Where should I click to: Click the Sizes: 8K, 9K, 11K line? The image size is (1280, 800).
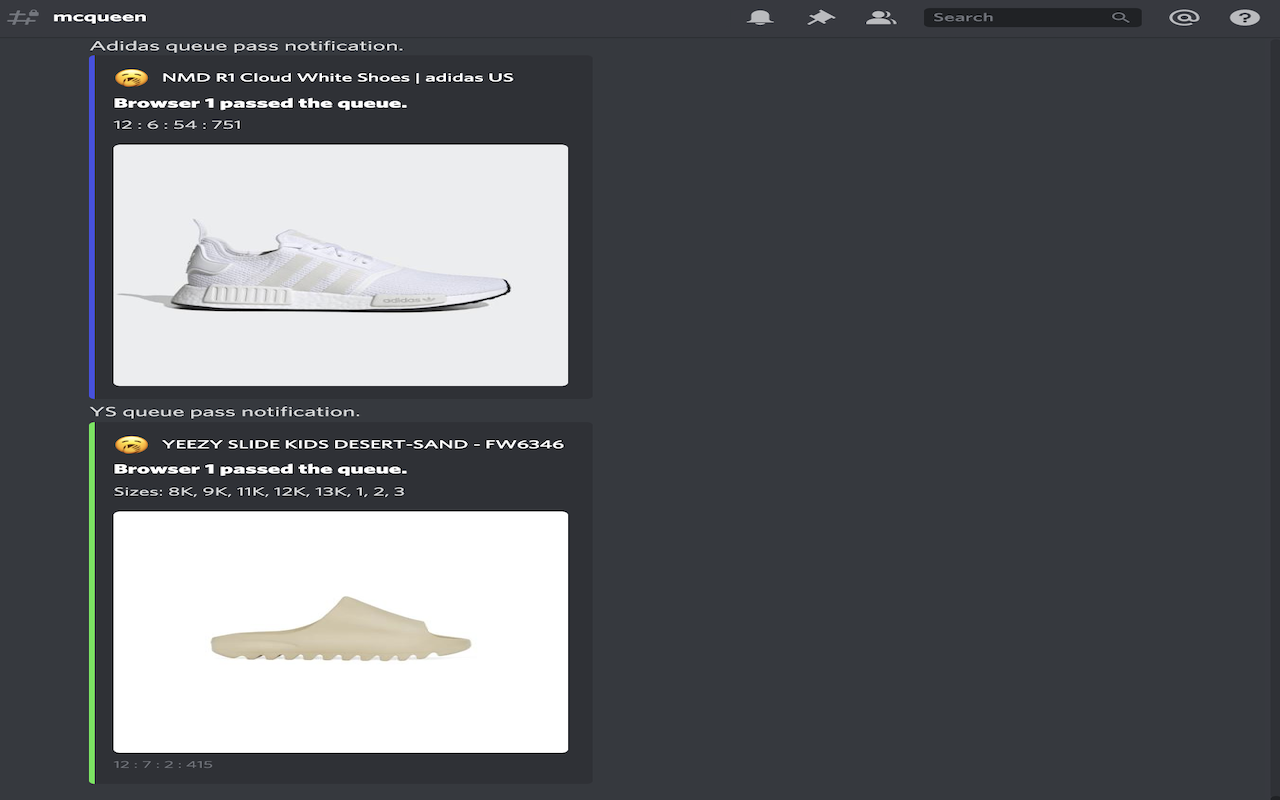pyautogui.click(x=259, y=491)
